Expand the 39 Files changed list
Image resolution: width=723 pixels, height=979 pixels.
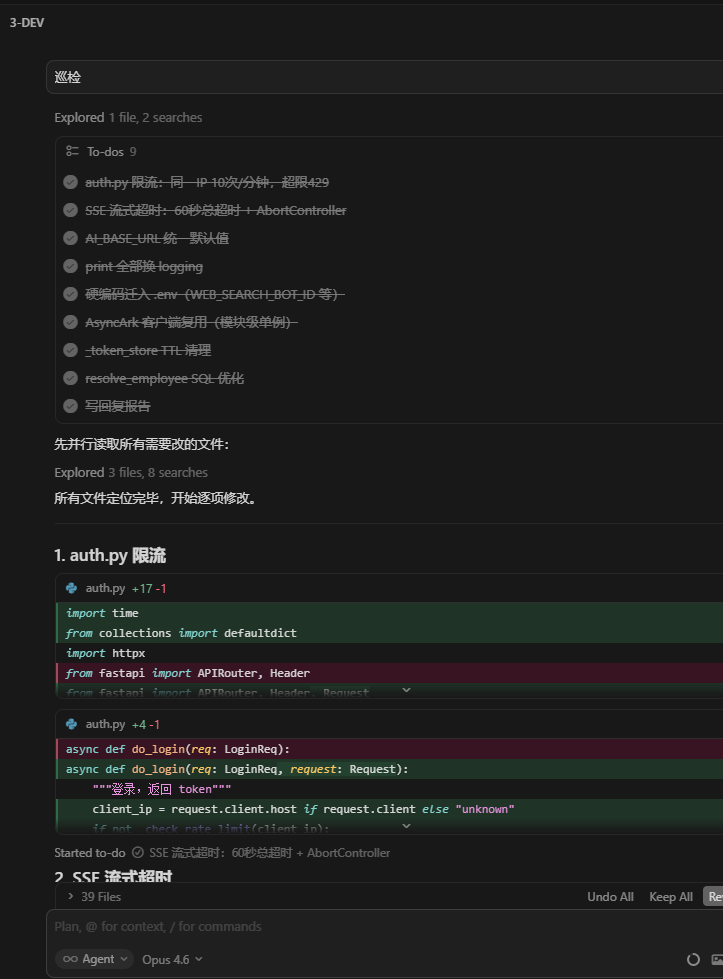tap(95, 897)
